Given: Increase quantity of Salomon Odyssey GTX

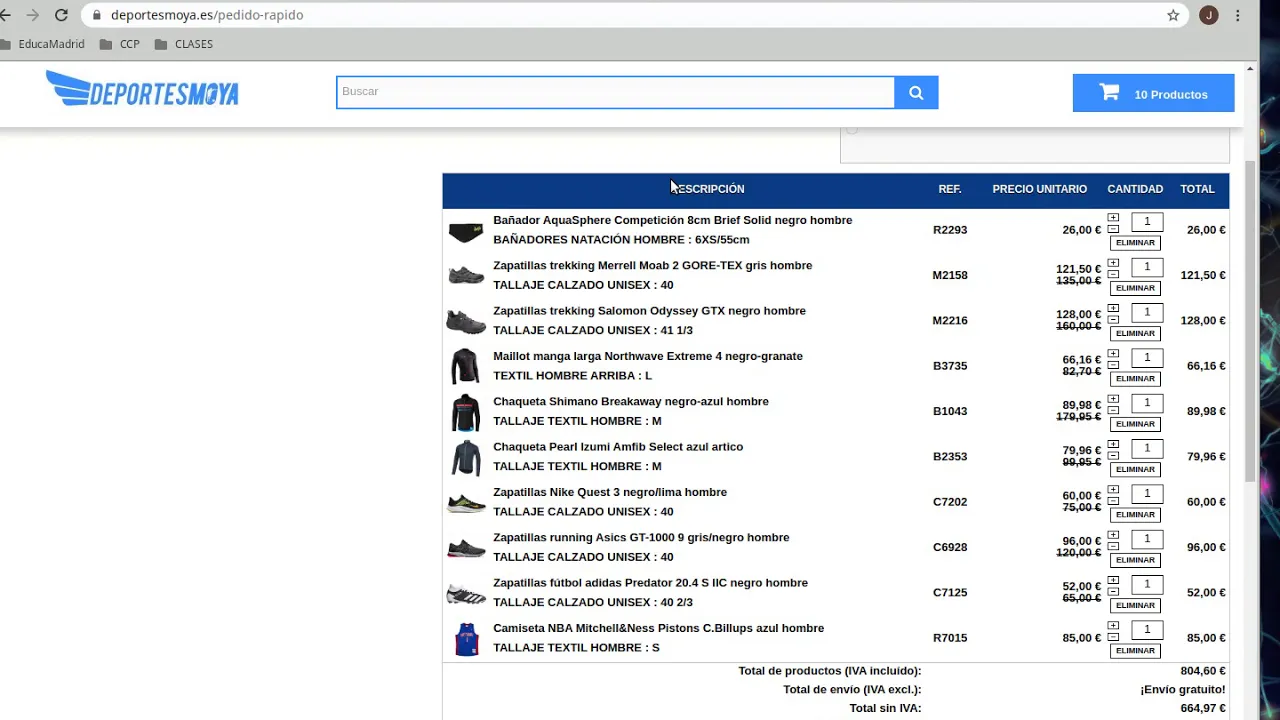Looking at the screenshot, I should pos(1113,308).
